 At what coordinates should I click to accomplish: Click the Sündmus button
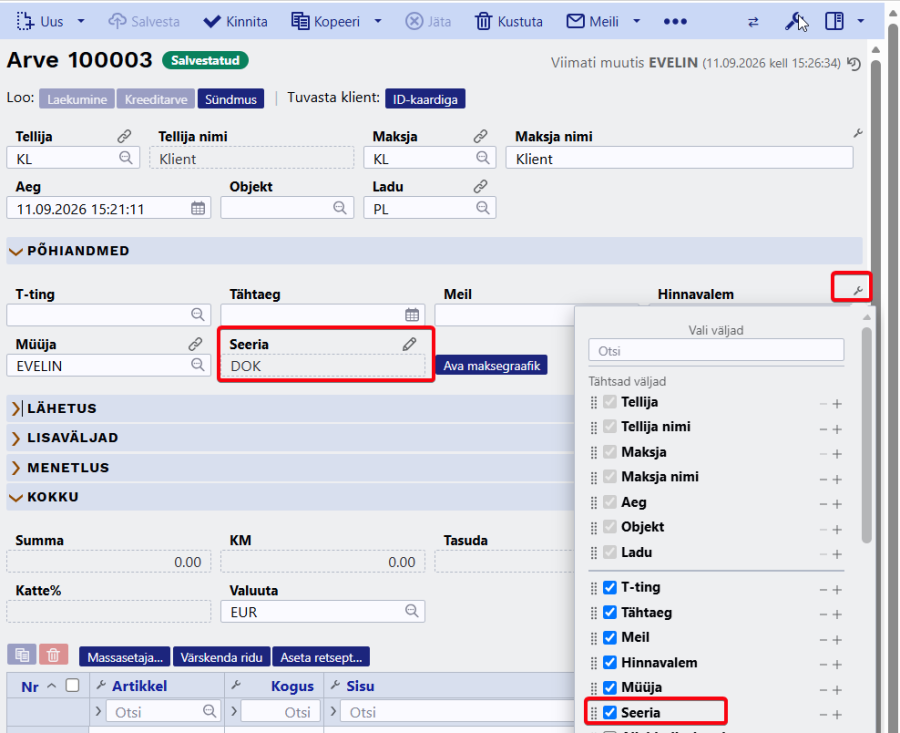[231, 99]
